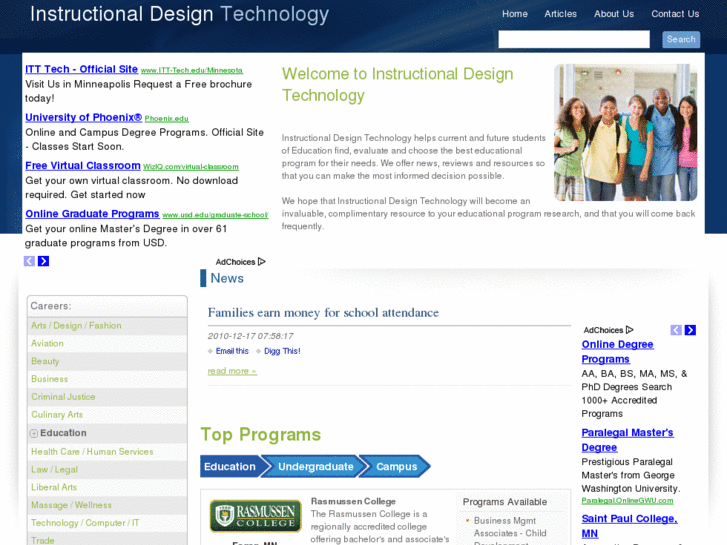Screen dimensions: 727x545
Task: Open the Articles menu item
Action: (x=561, y=14)
